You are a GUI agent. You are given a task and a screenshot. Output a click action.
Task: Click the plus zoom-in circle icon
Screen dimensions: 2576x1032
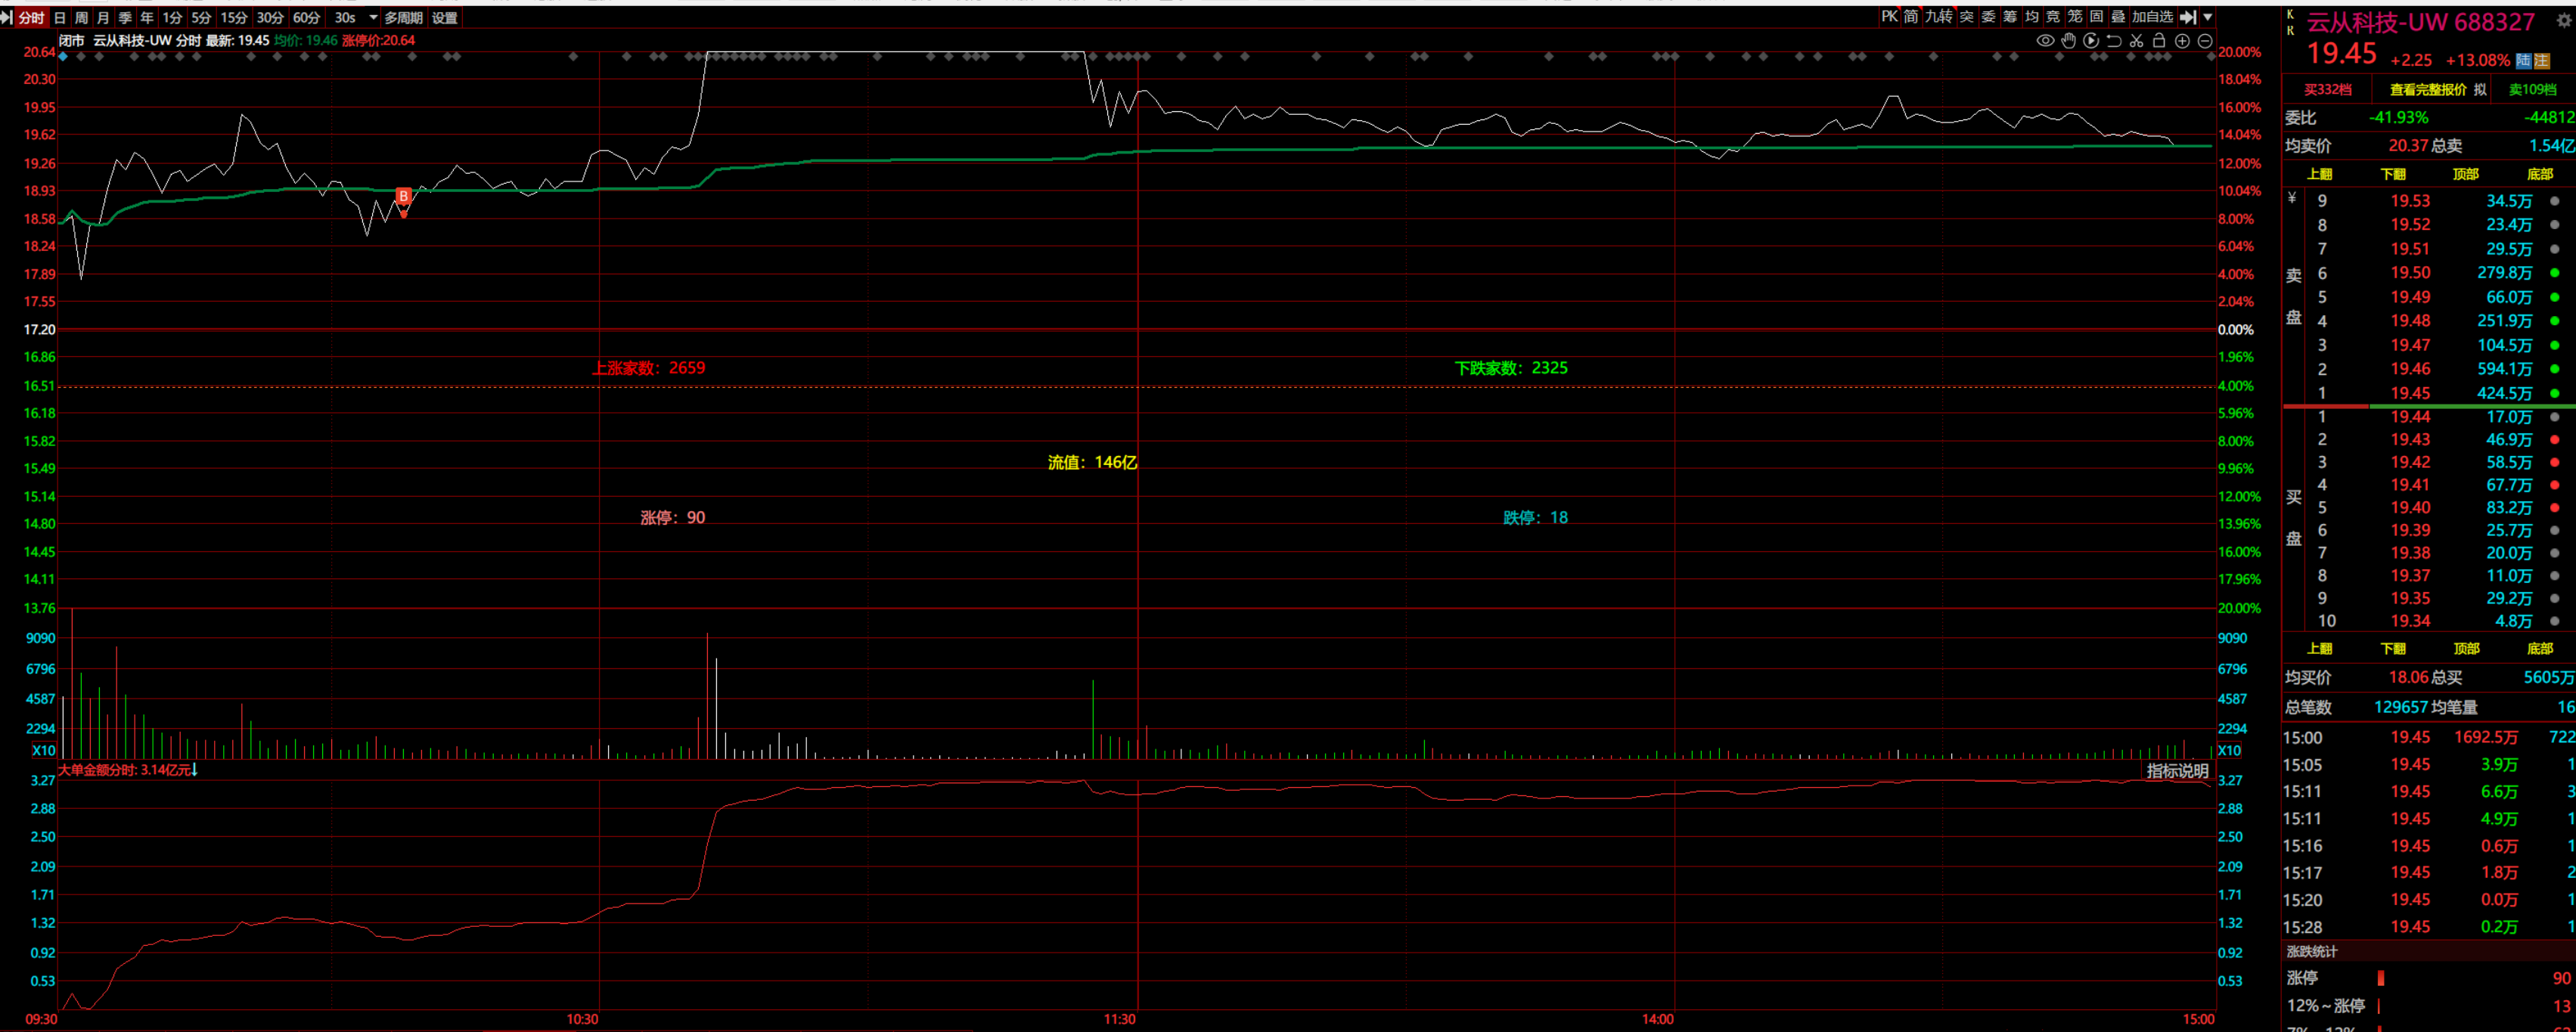(2182, 41)
